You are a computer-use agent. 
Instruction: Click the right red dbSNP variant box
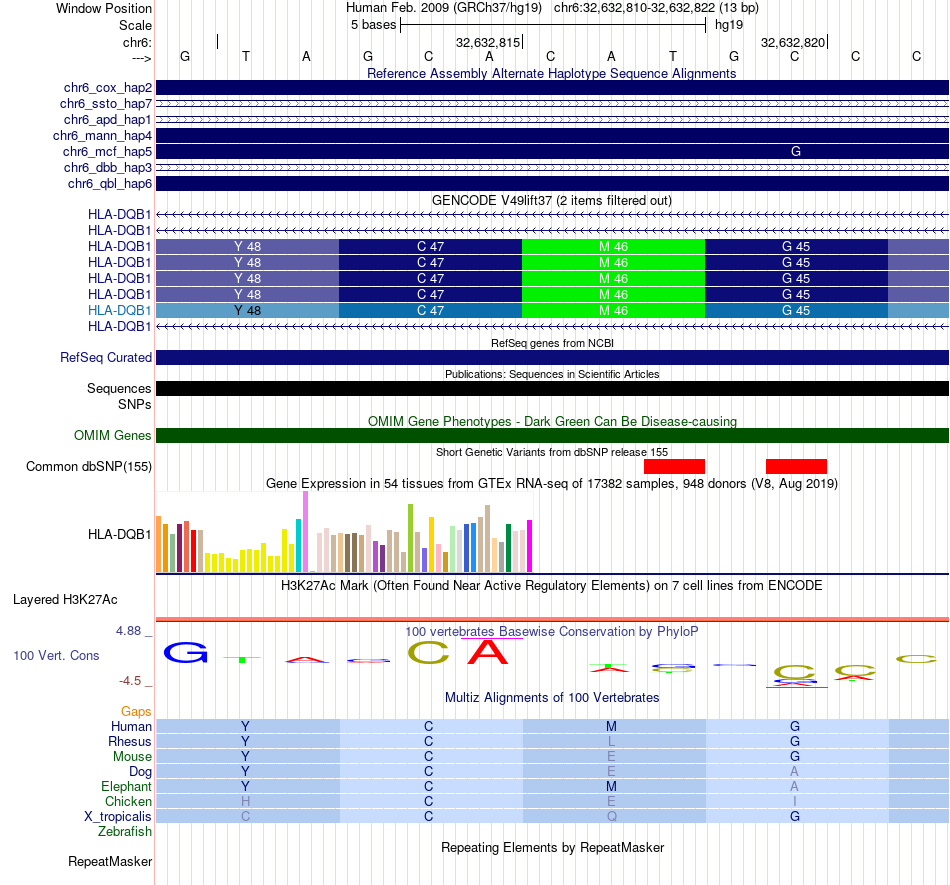tap(796, 466)
